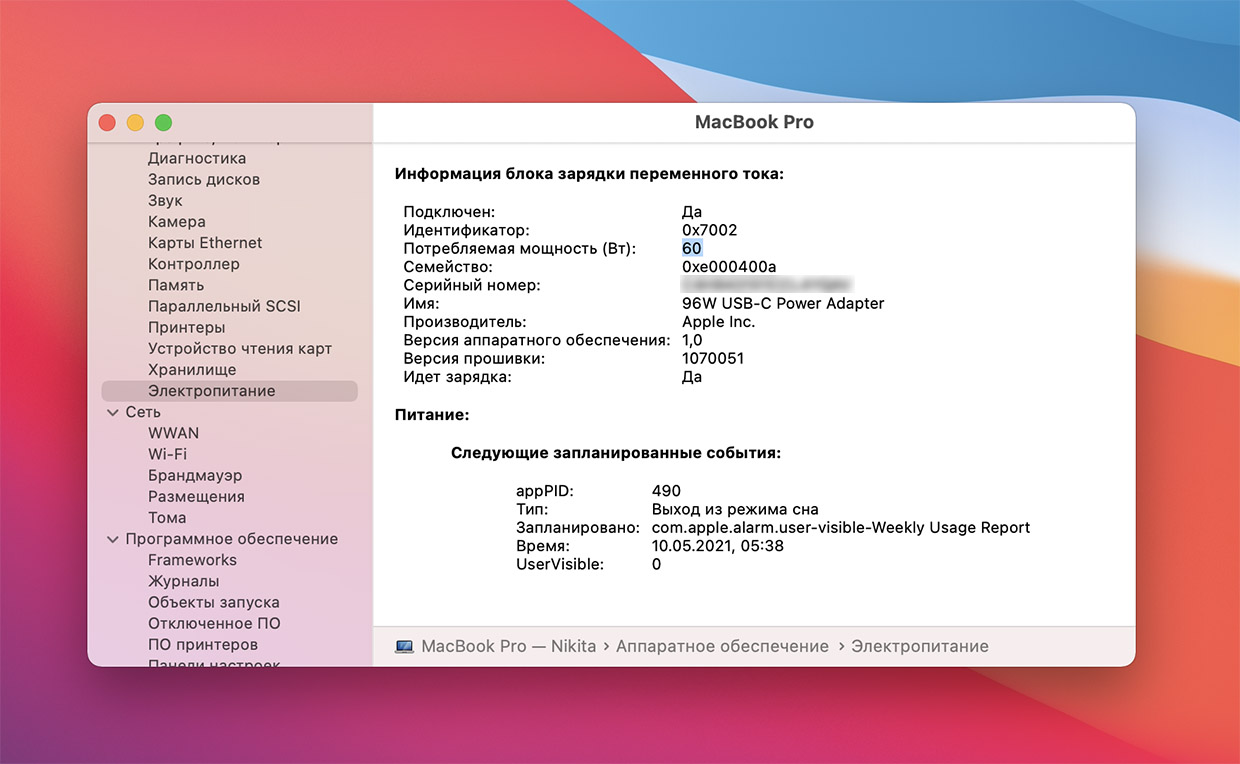Click the "Да" value beside Подключен

692,212
